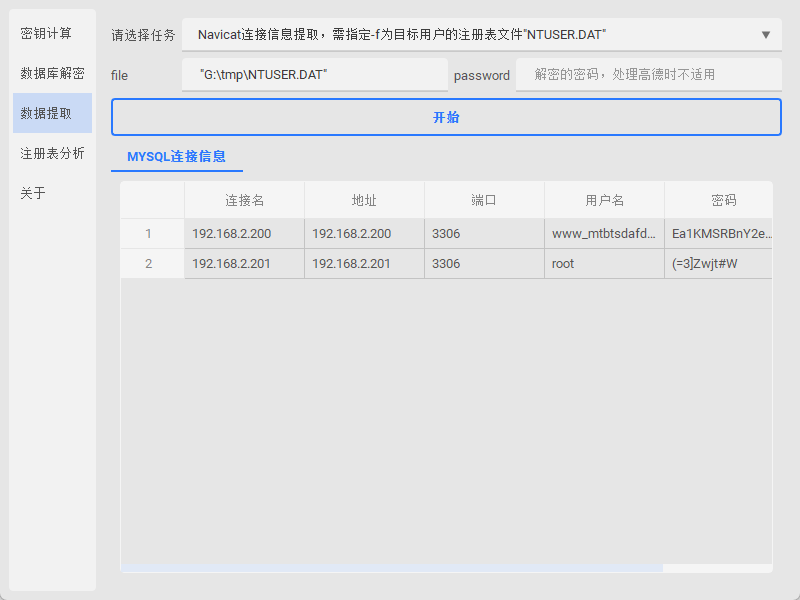
Task: Go to 注册表分析 sidebar page
Action: coord(52,153)
